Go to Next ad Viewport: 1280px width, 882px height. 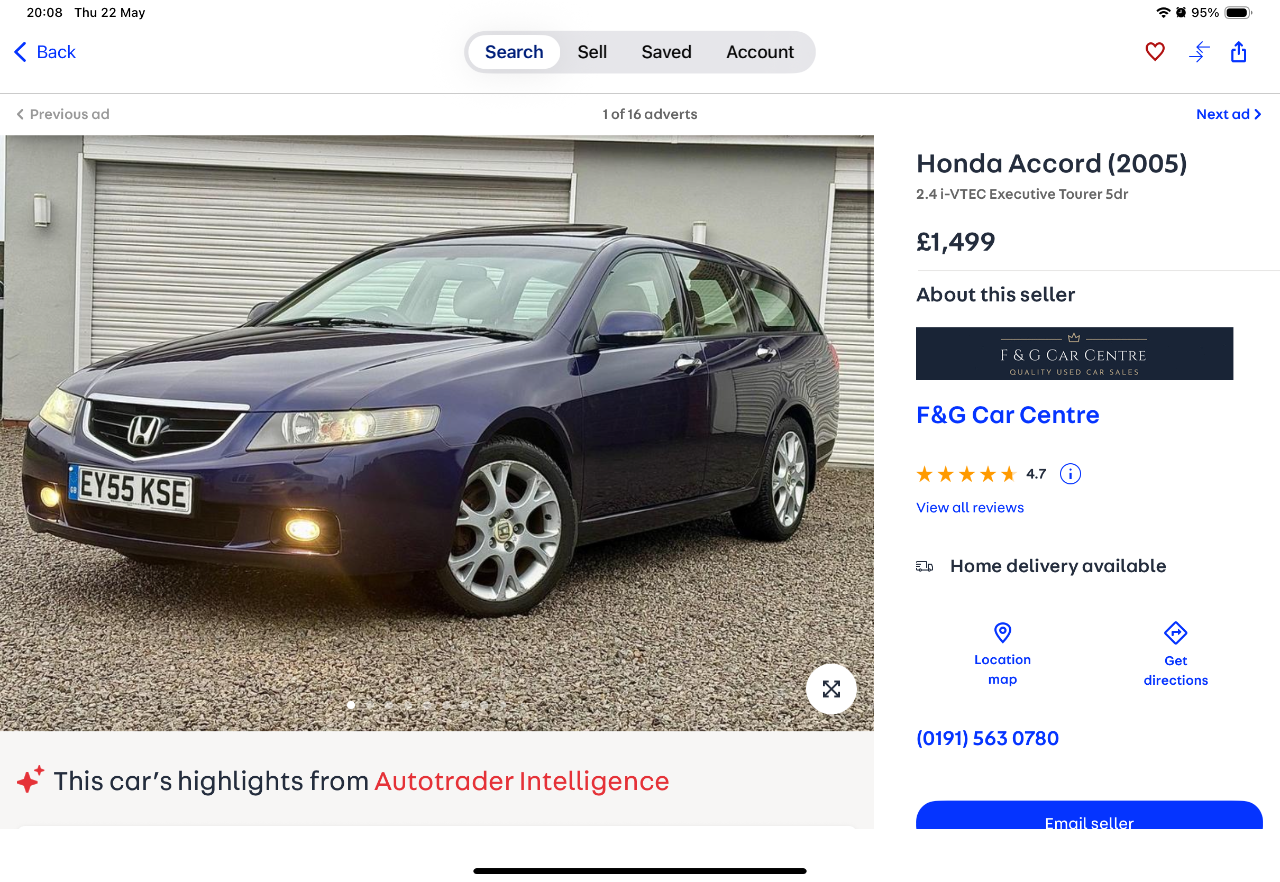(1229, 114)
